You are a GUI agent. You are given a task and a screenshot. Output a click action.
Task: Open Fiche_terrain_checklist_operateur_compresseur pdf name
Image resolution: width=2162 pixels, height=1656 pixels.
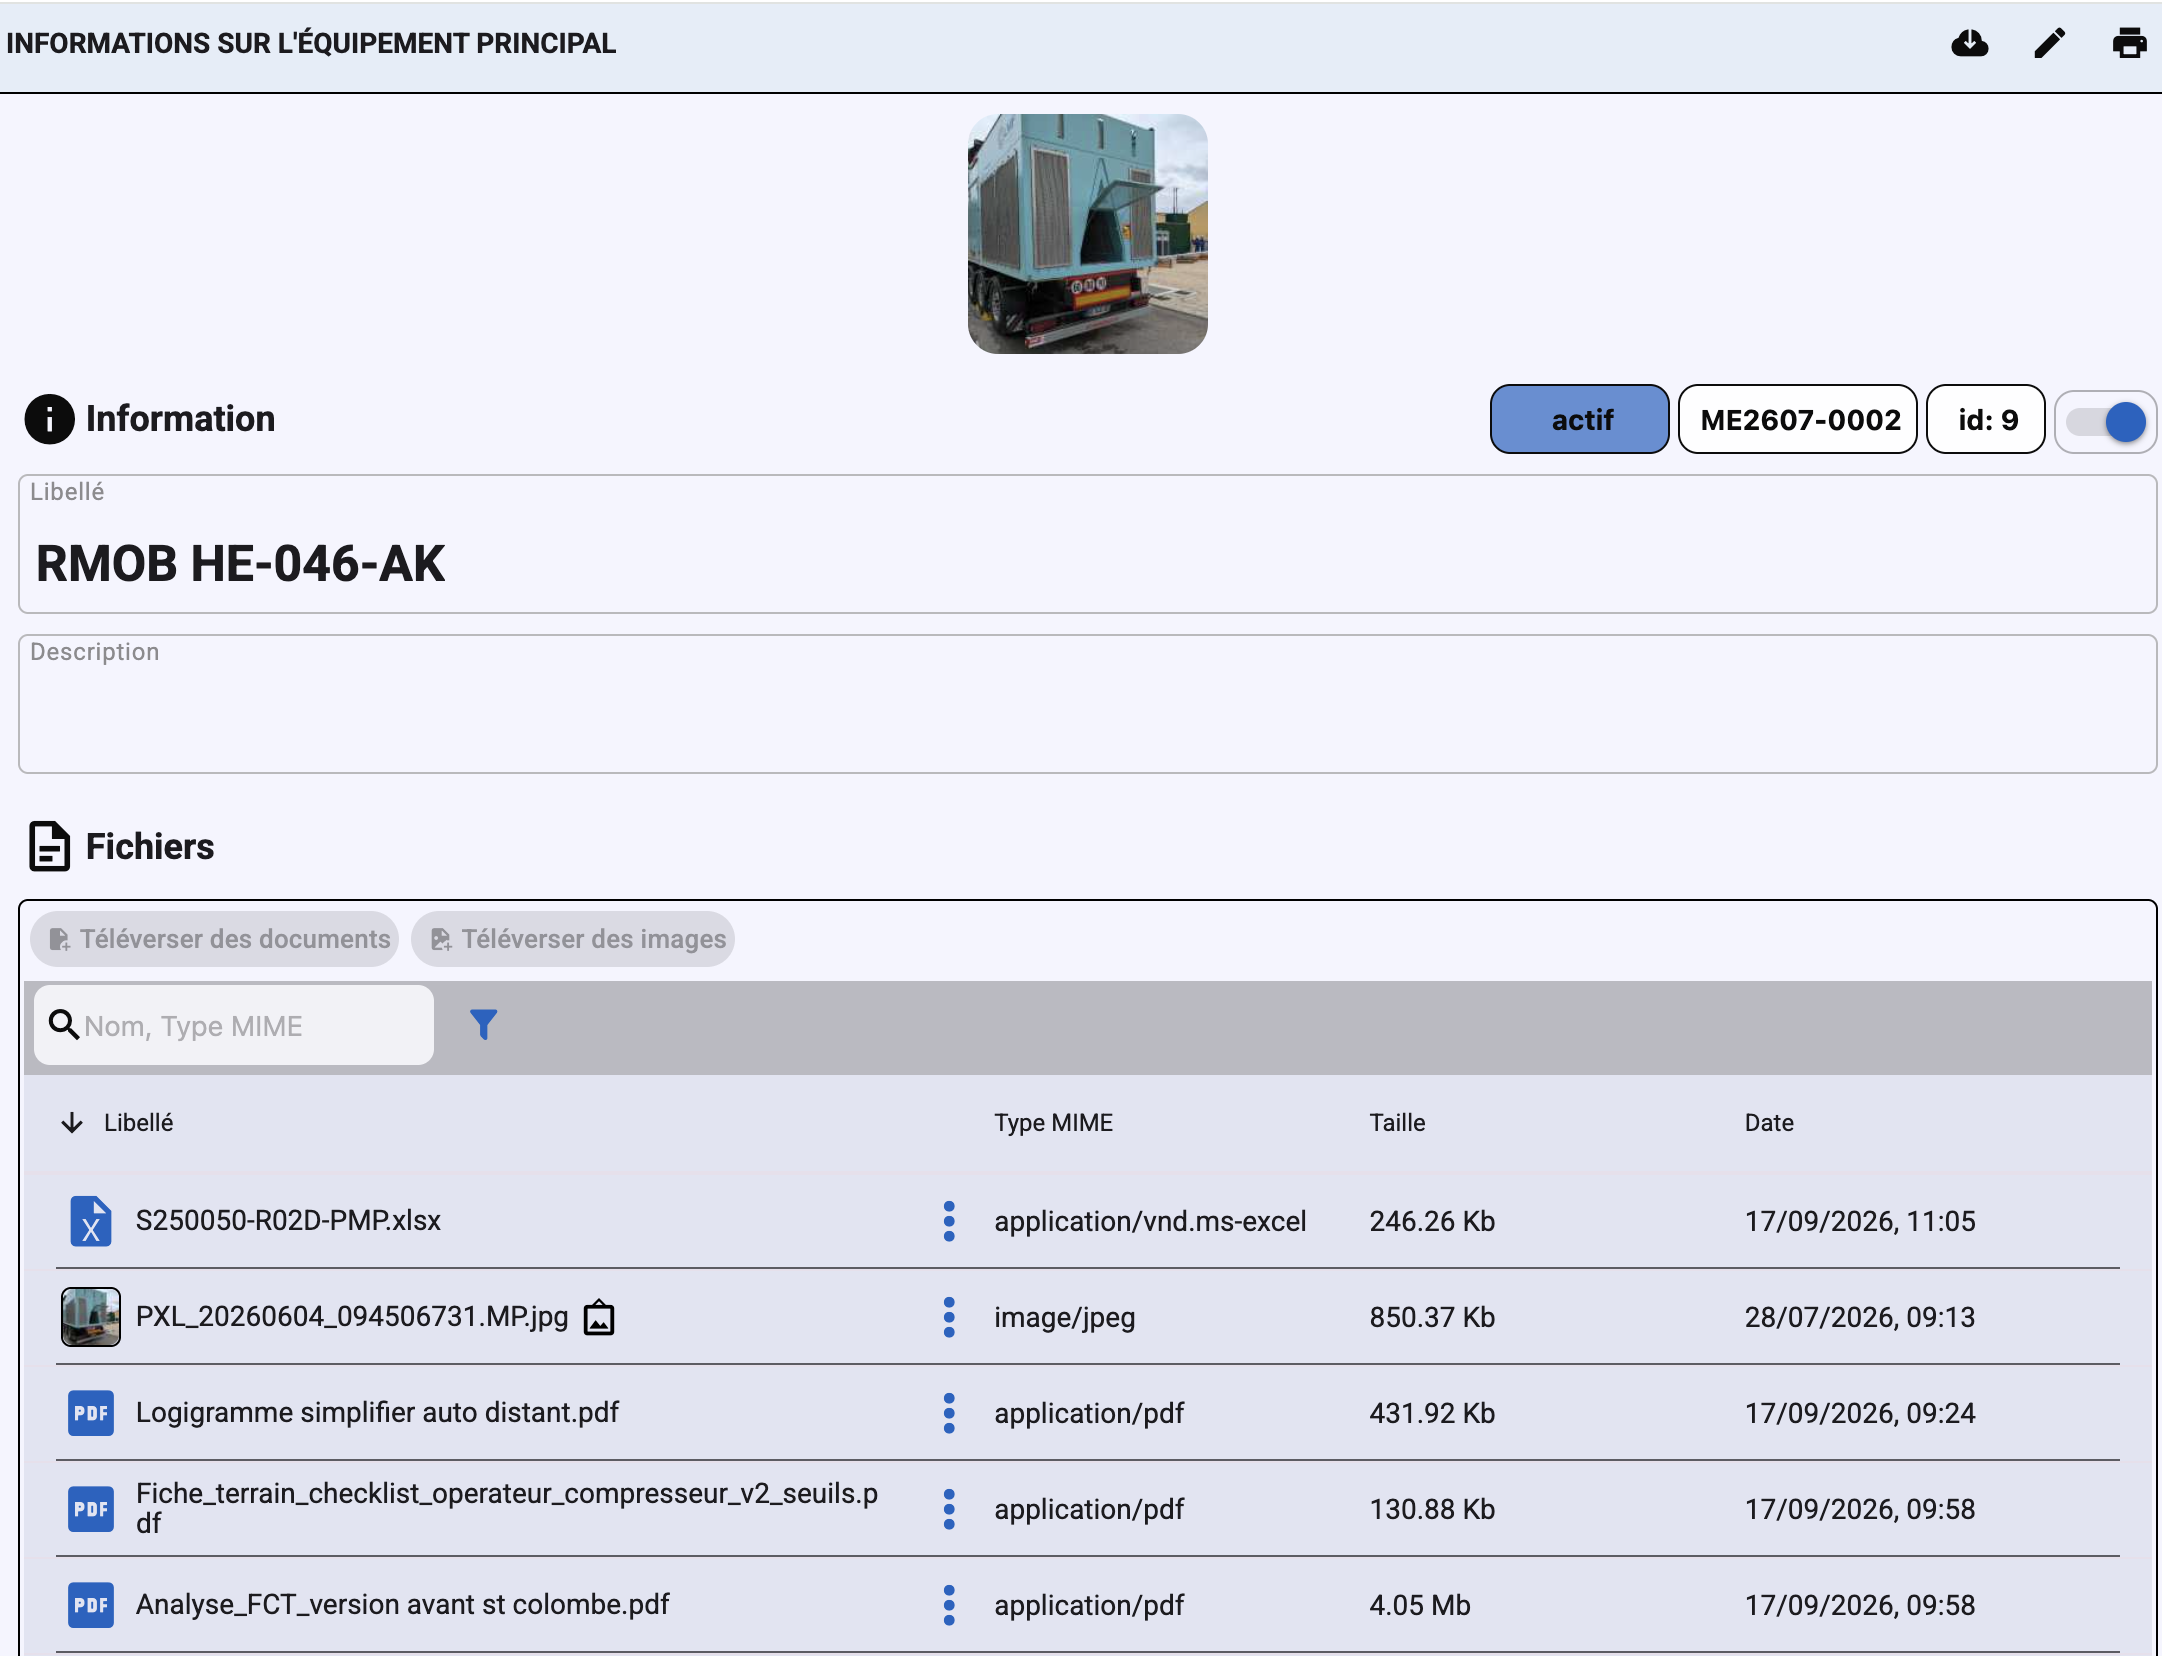pos(507,1508)
